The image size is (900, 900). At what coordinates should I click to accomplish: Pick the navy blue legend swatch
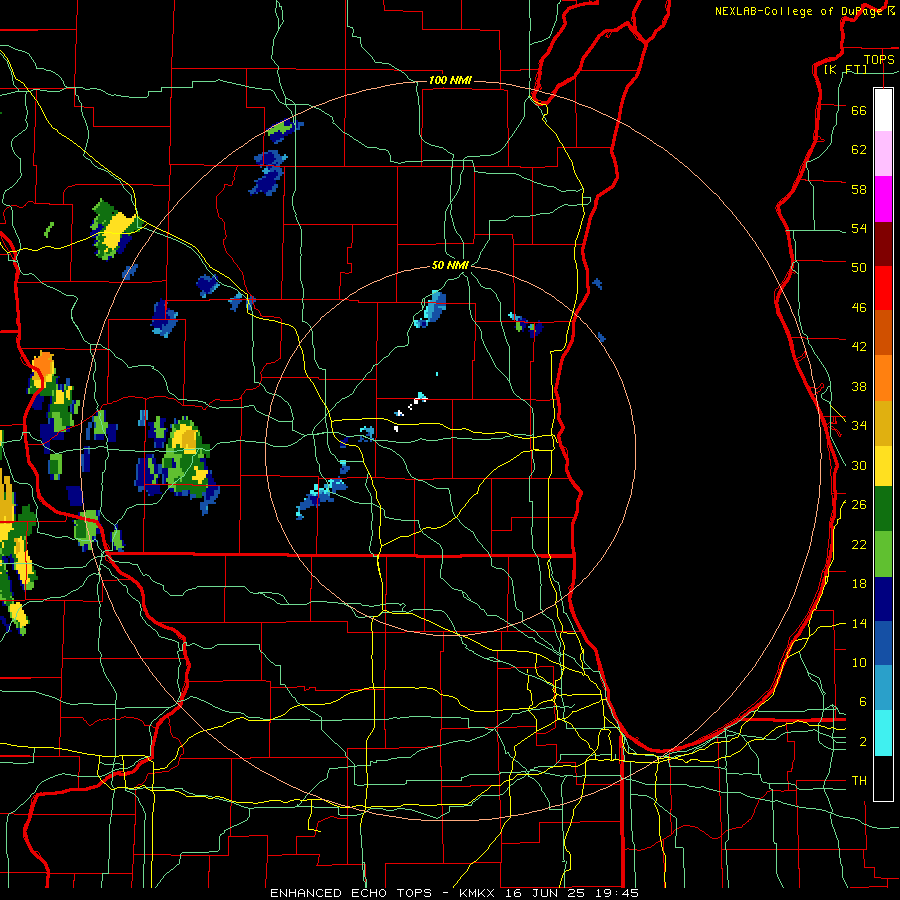883,599
